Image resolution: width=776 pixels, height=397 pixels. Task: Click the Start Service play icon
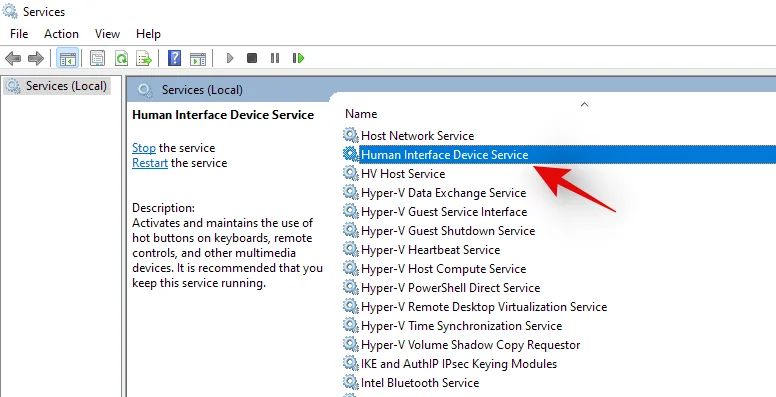coord(230,58)
